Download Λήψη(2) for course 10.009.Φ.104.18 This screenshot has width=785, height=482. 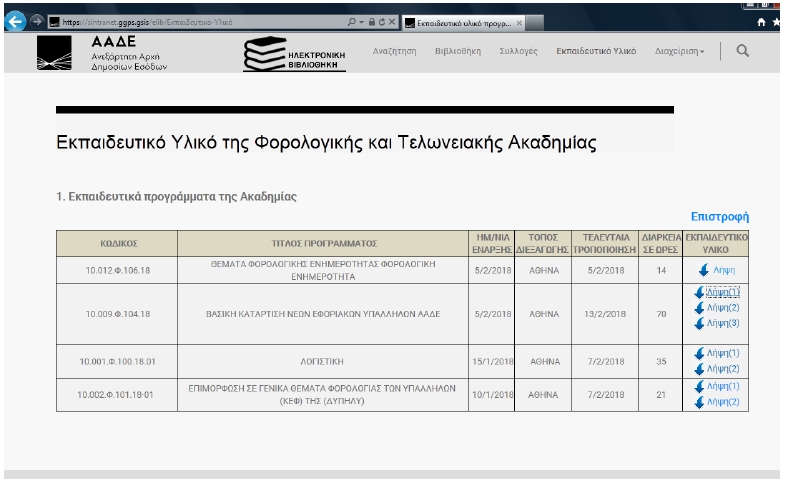click(x=722, y=308)
